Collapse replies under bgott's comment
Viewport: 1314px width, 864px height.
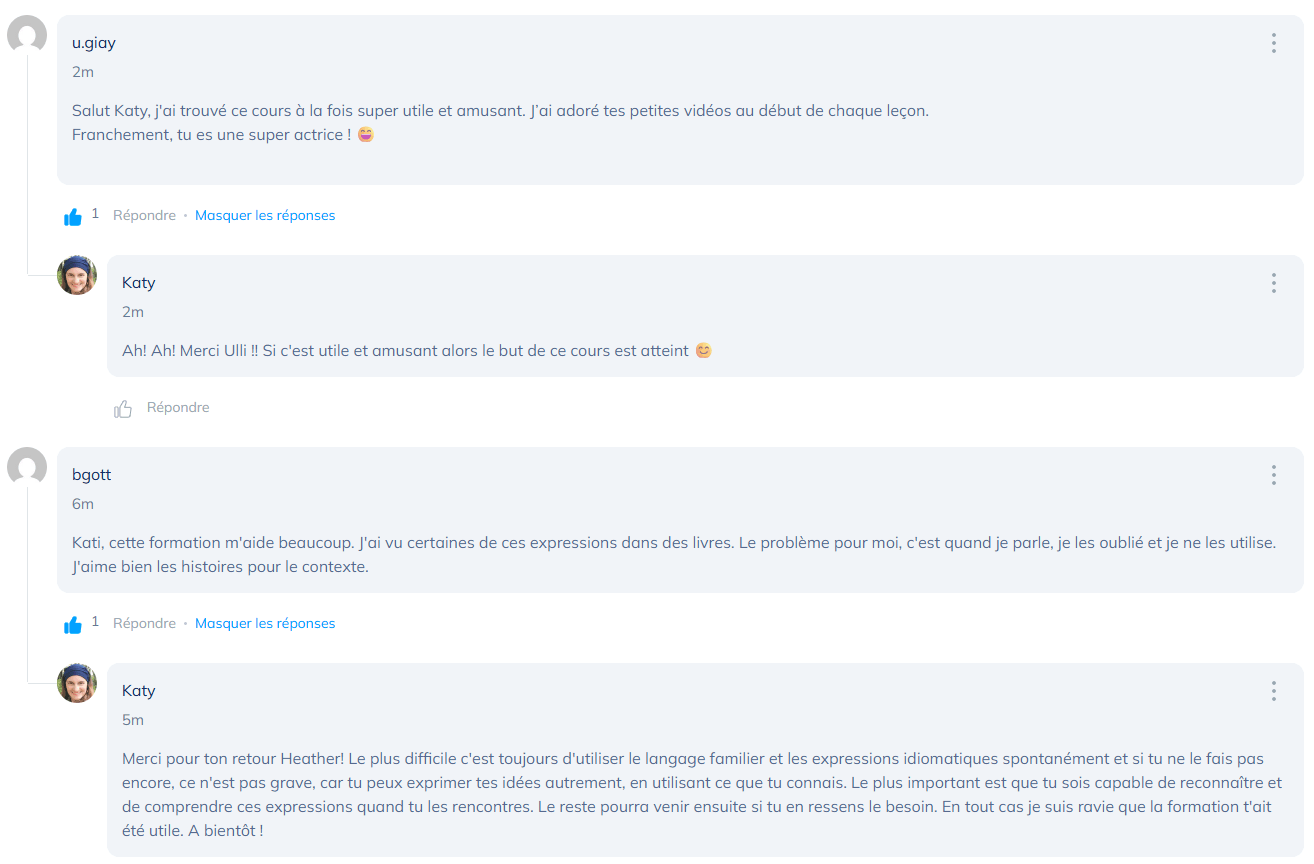coord(265,623)
